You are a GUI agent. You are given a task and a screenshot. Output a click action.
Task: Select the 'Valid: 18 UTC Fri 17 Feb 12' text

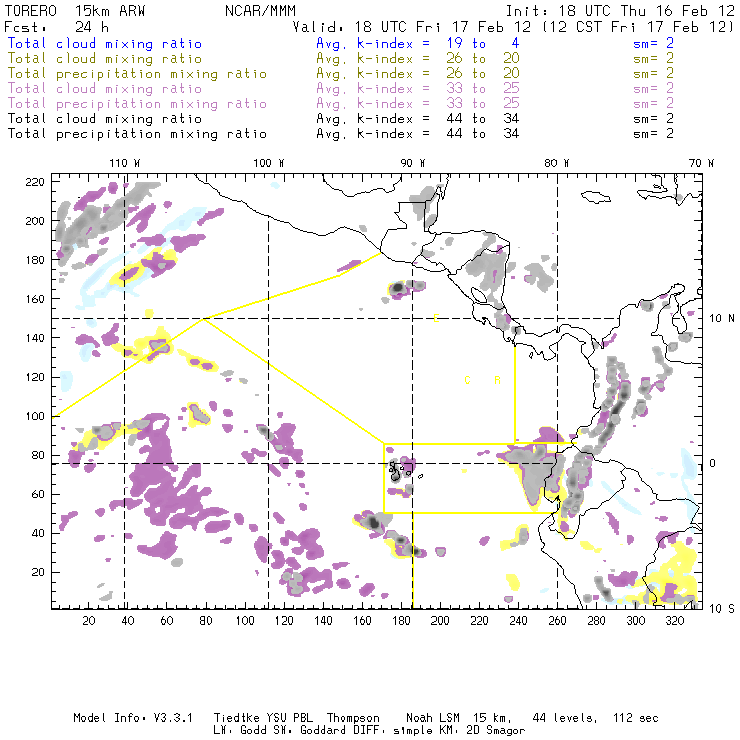[x=412, y=27]
